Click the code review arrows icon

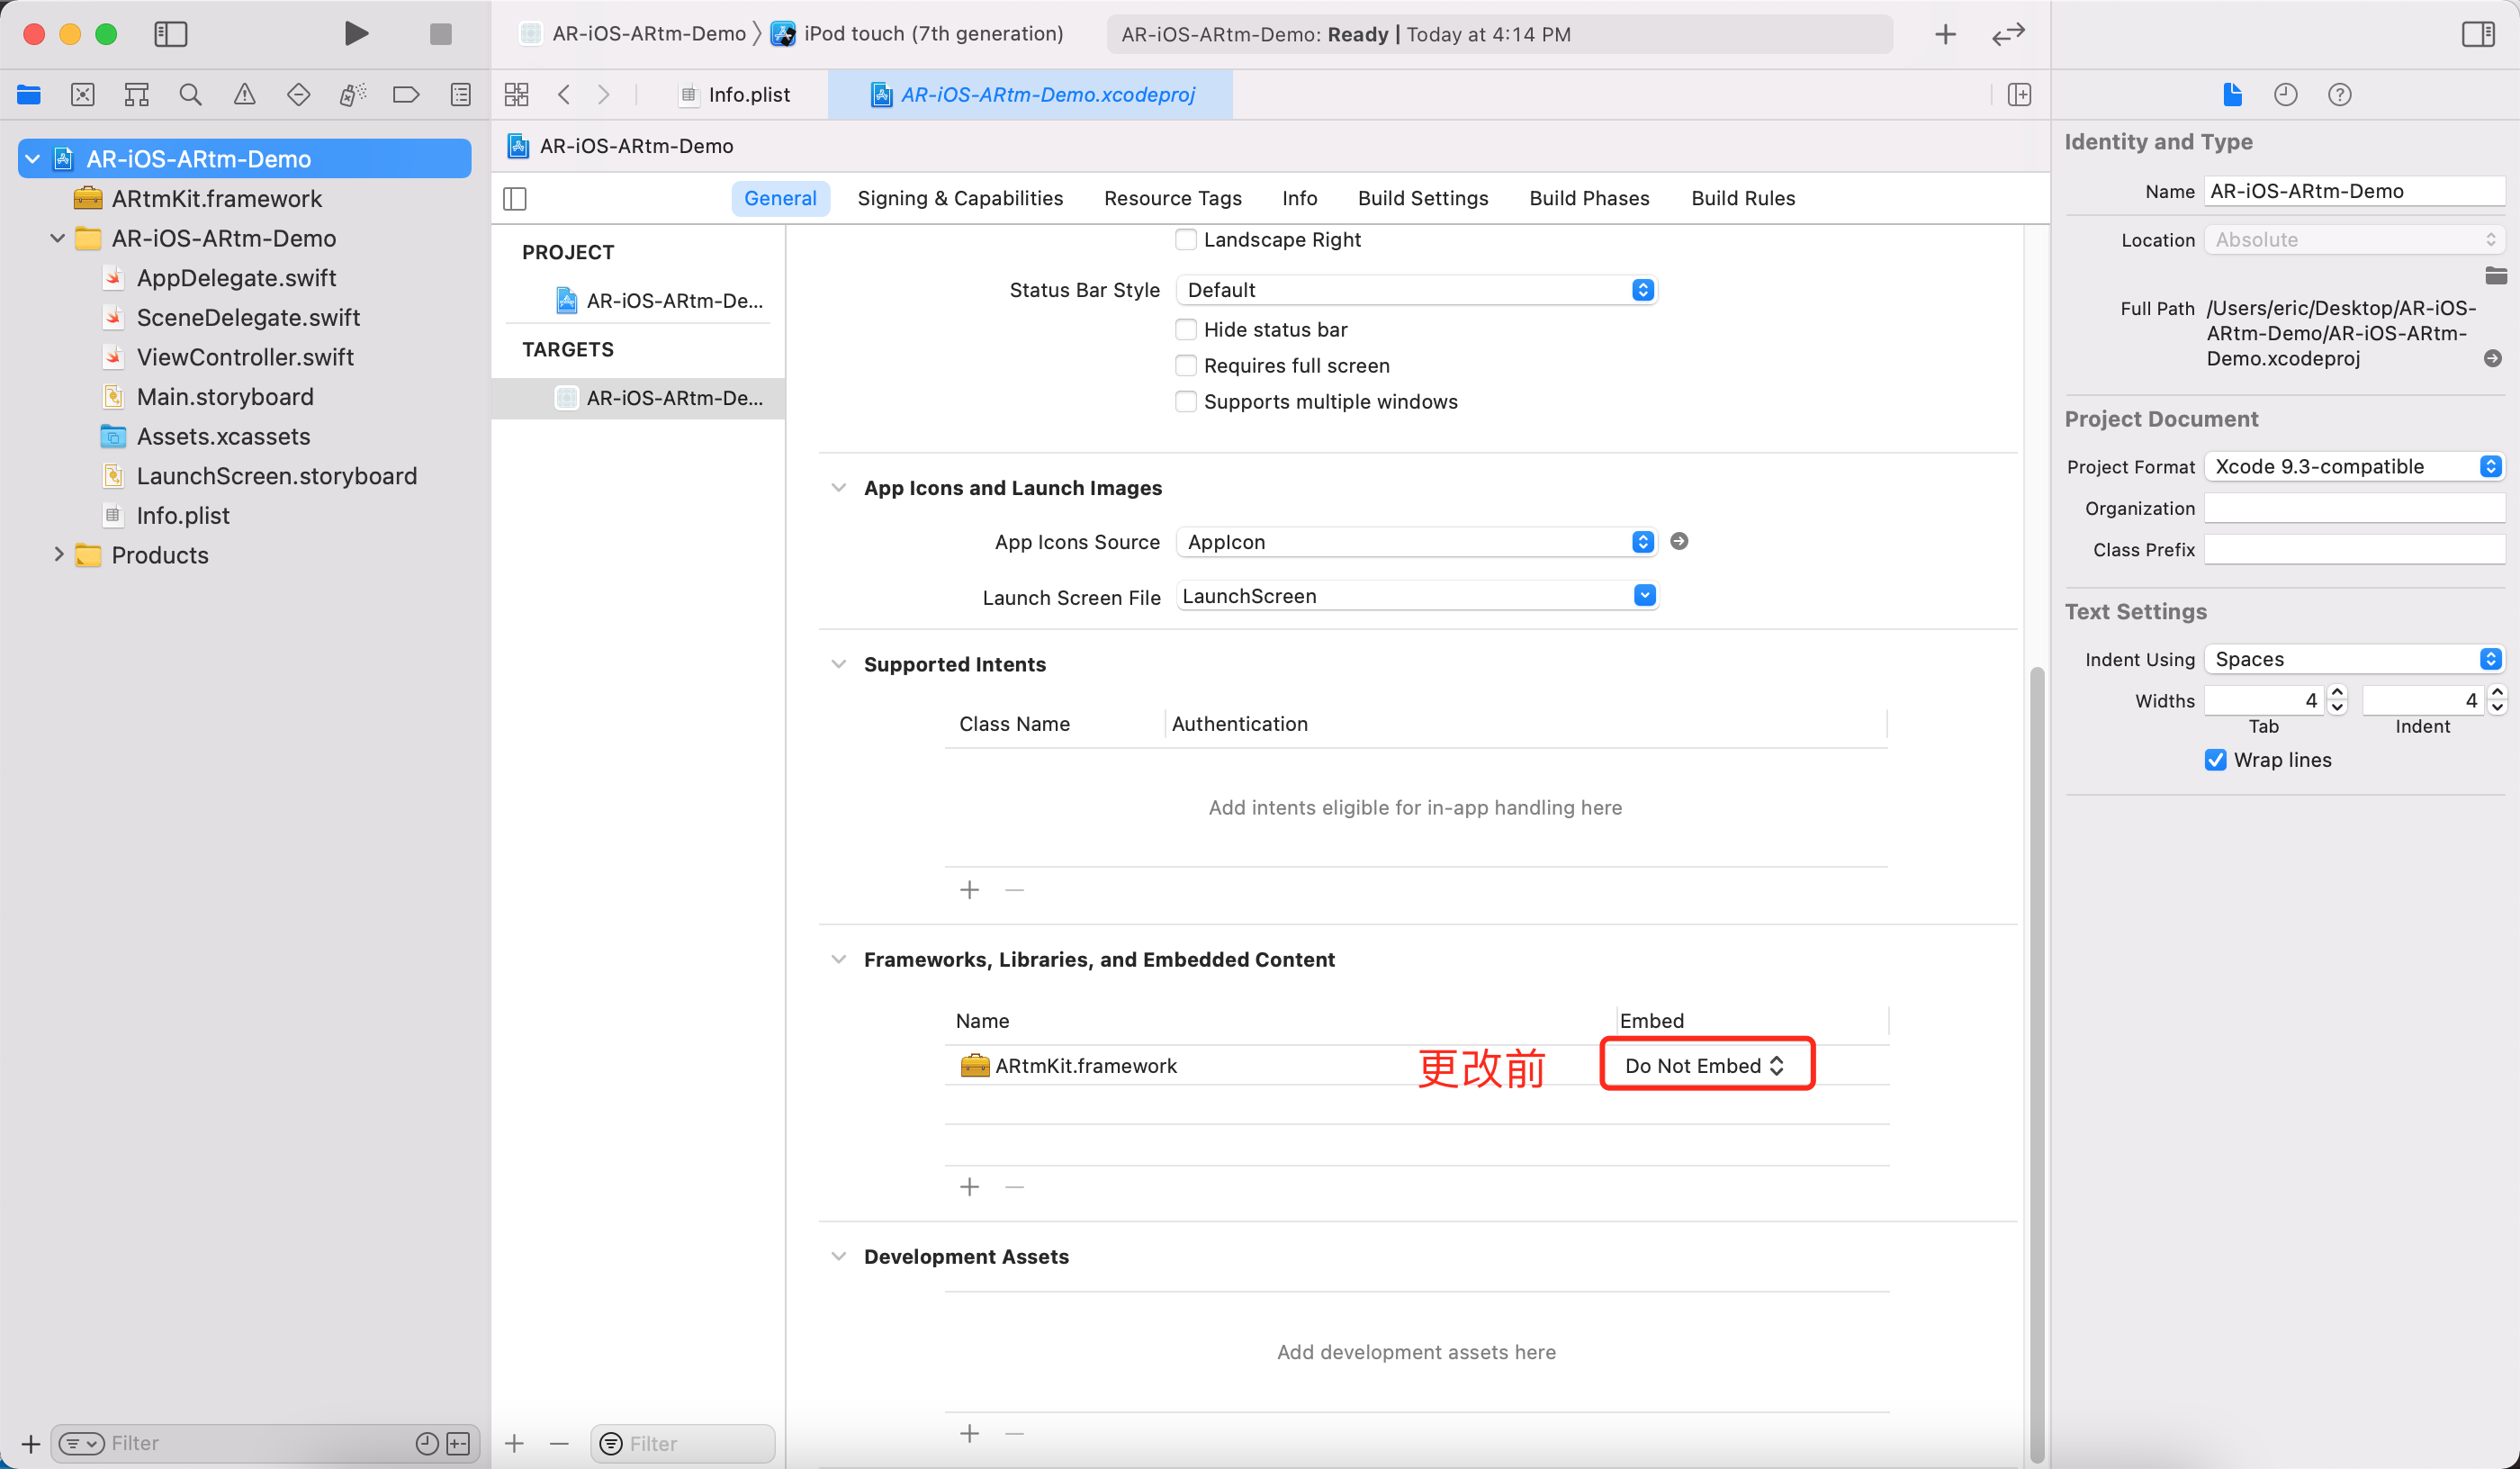(2009, 35)
